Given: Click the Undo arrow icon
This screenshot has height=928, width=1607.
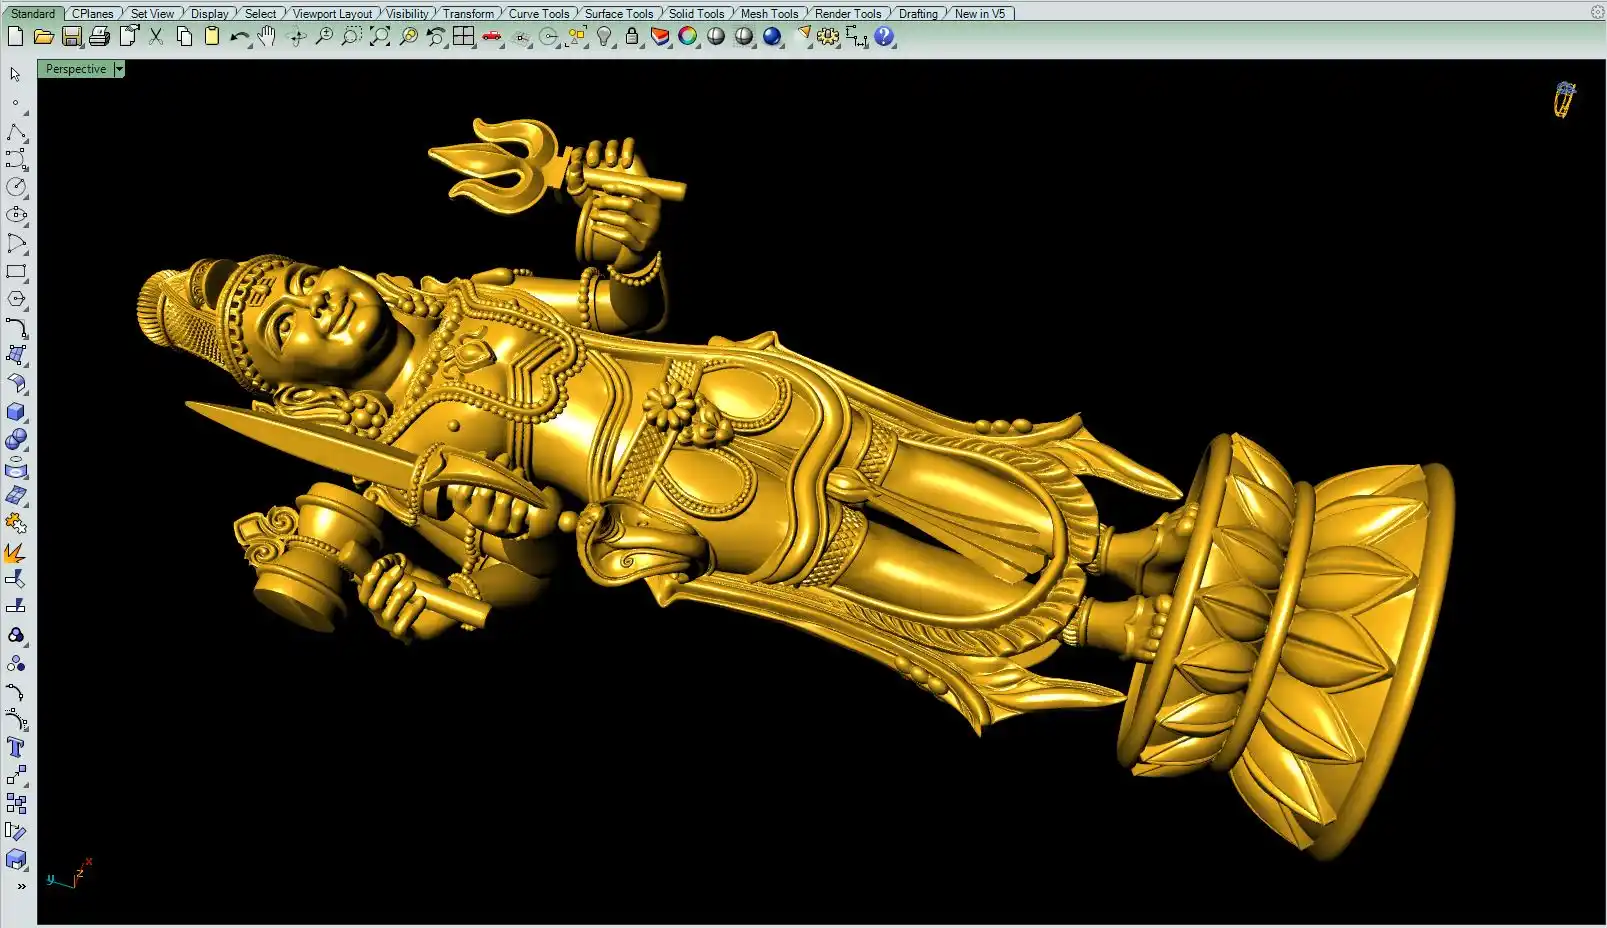Looking at the screenshot, I should point(239,37).
